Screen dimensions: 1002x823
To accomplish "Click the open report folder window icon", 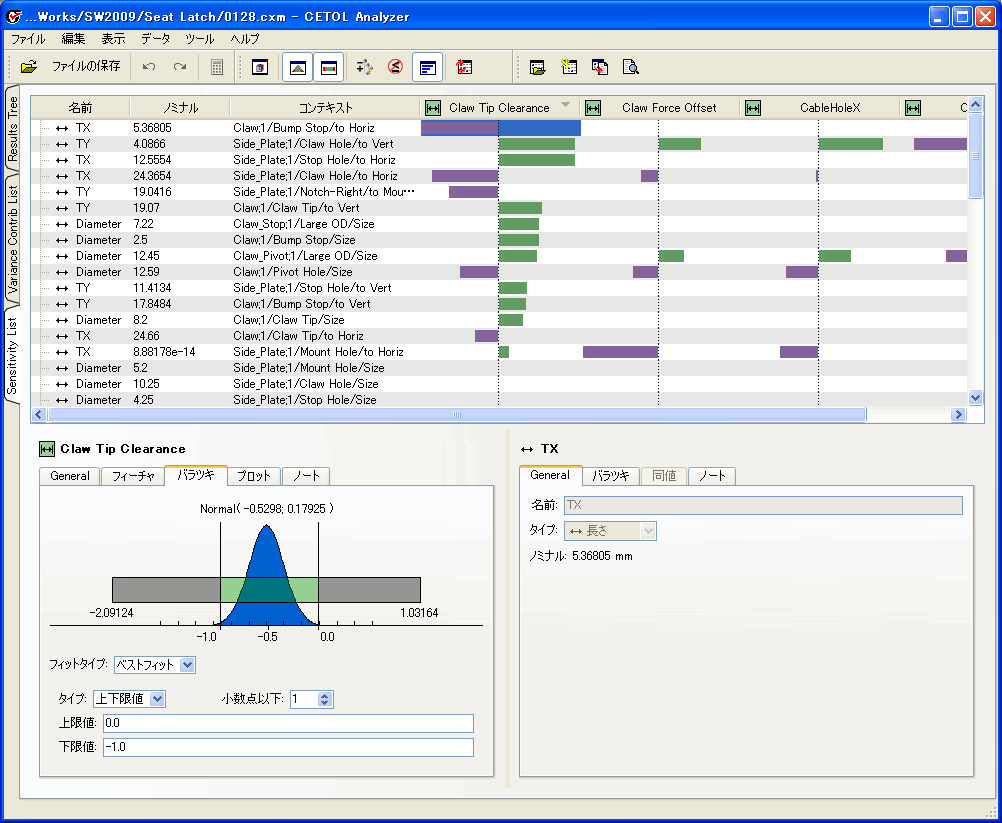I will coord(537,66).
